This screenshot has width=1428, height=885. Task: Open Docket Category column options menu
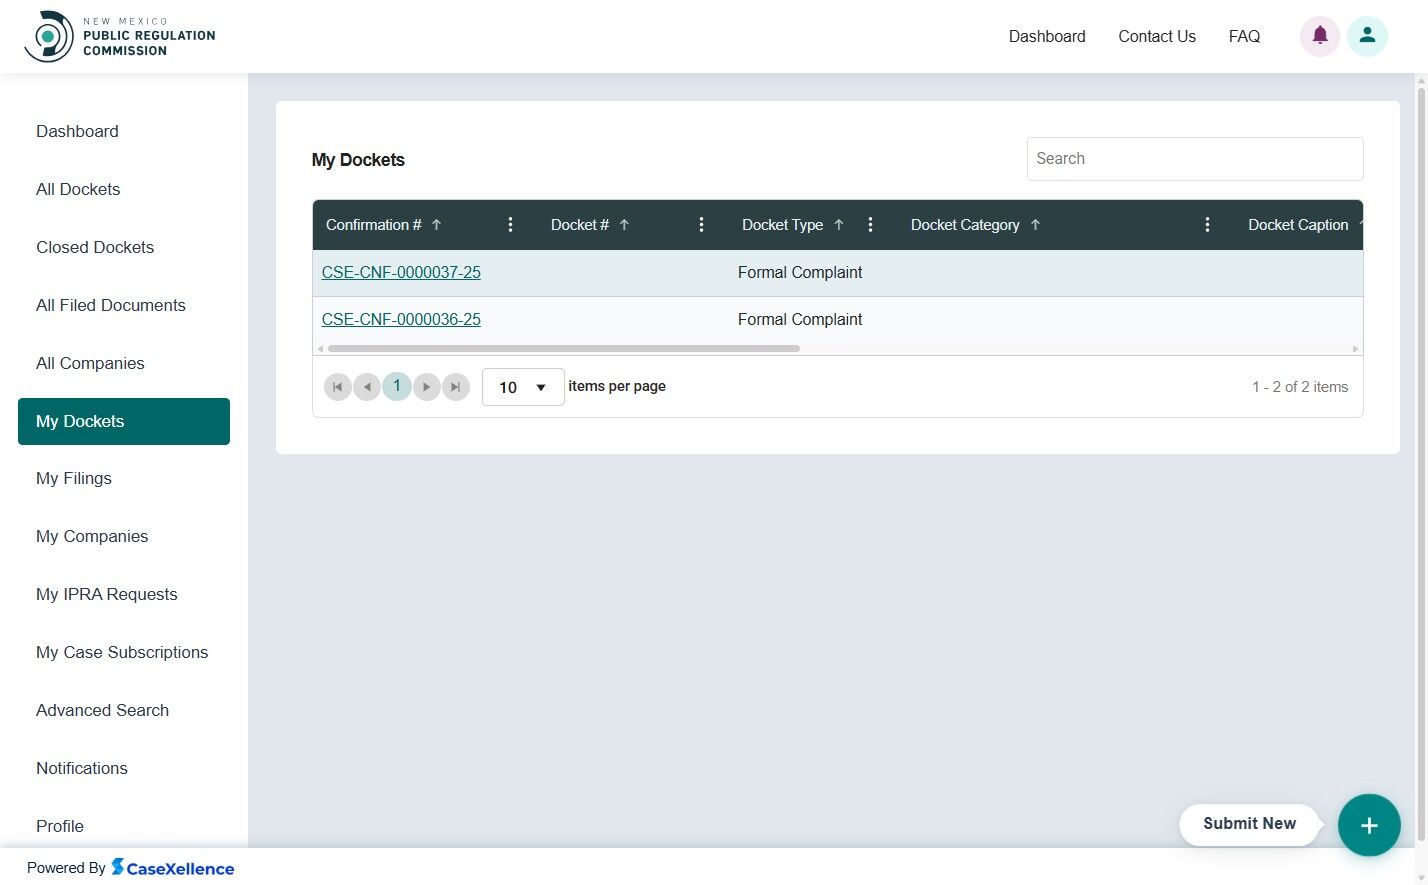point(1207,225)
